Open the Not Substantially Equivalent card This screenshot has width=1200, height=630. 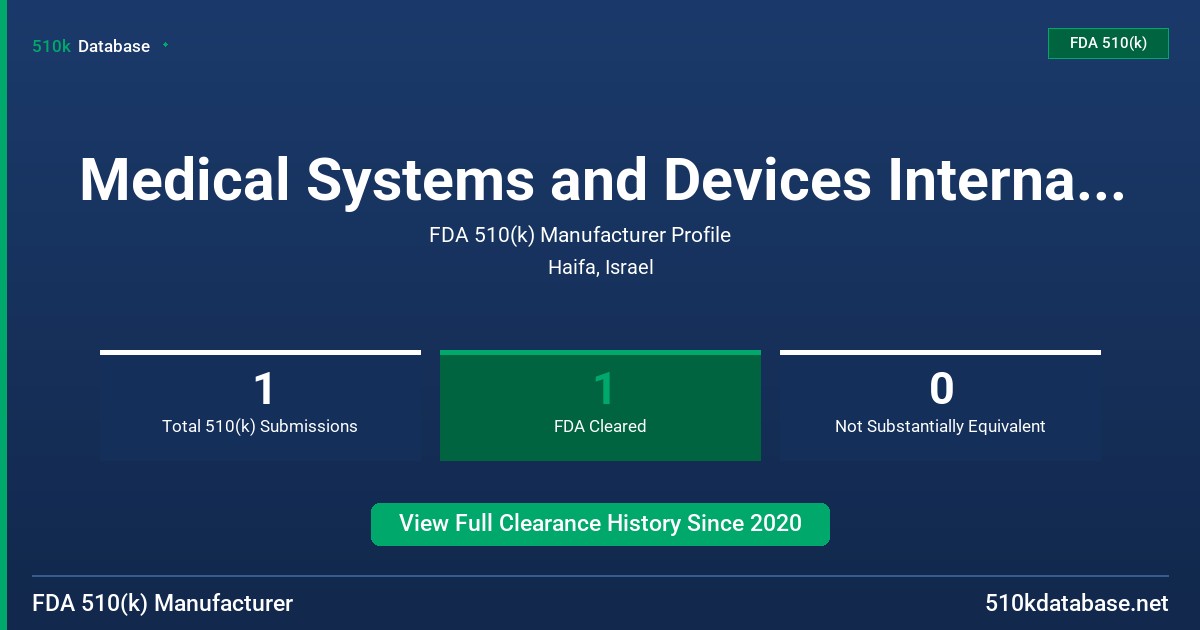pos(940,405)
